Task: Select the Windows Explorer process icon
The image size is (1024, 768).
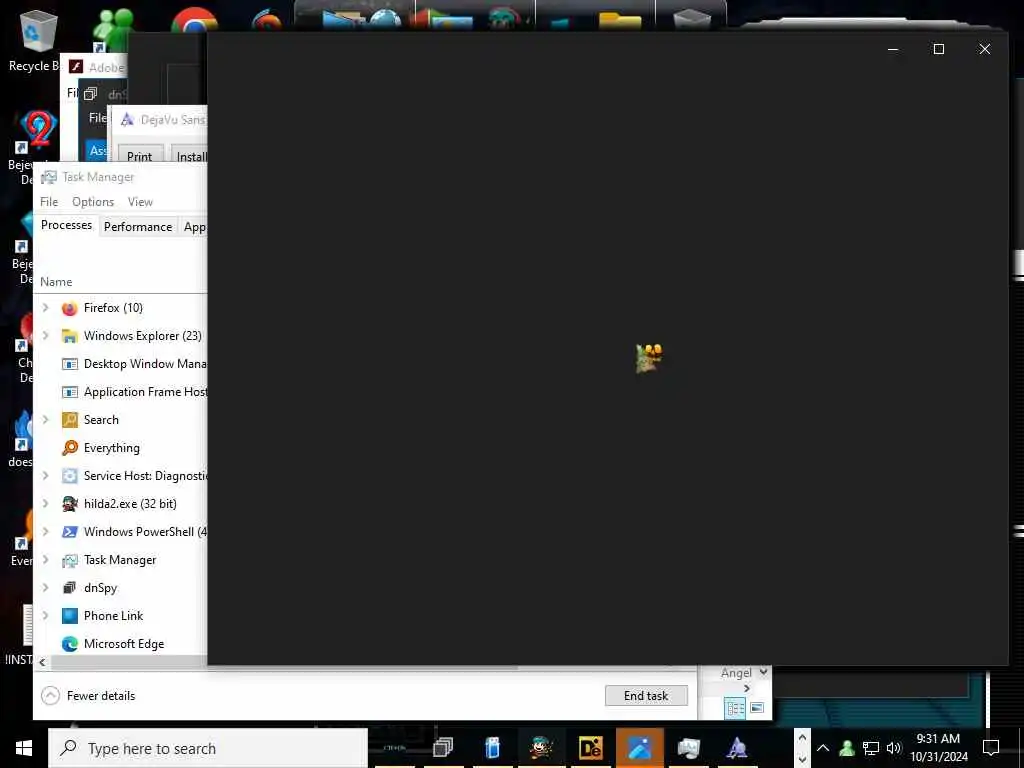Action: point(69,336)
